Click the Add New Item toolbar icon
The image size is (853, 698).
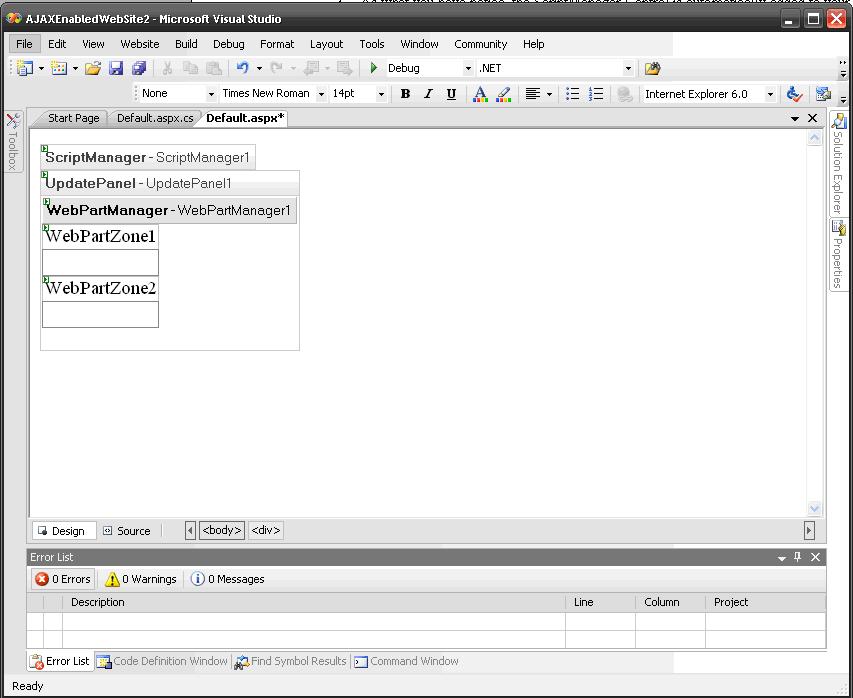(x=59, y=68)
